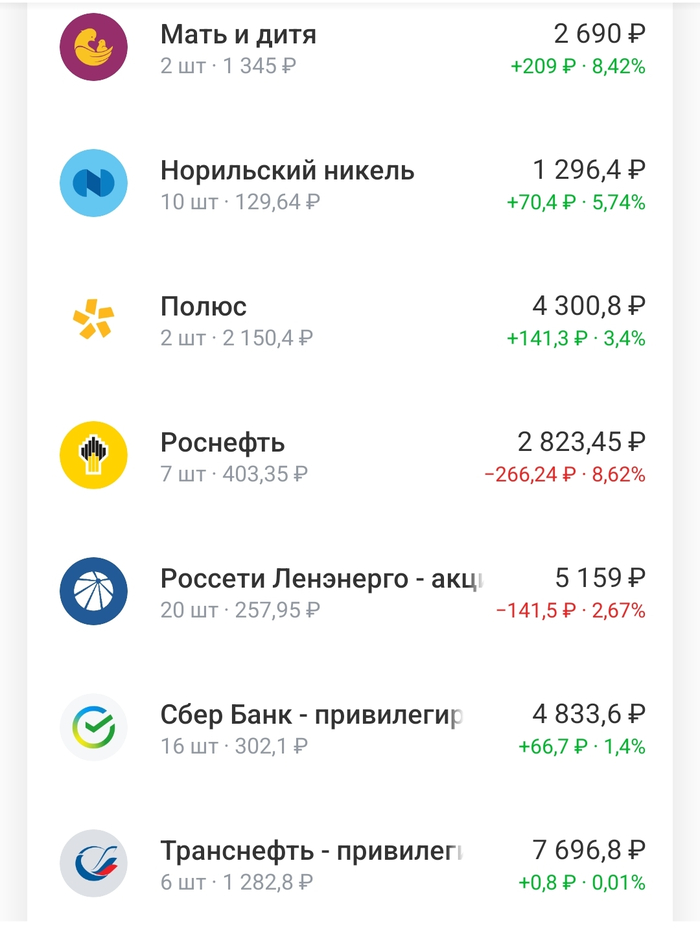
Task: Open Сбер Банк привилегированные title
Action: (311, 714)
